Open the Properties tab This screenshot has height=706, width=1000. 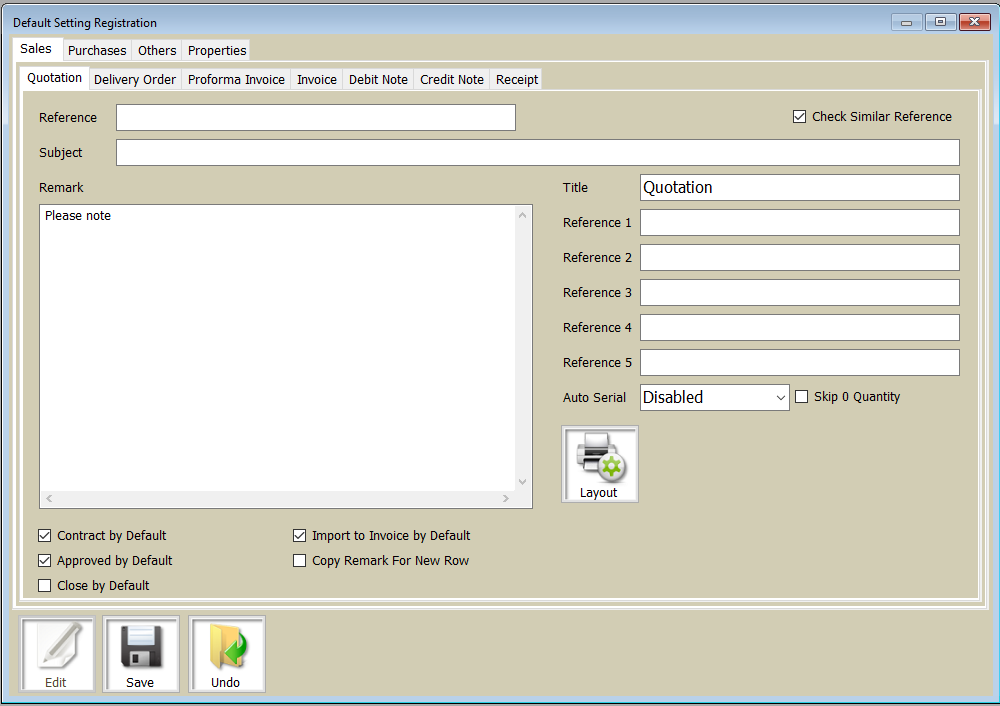[x=217, y=50]
